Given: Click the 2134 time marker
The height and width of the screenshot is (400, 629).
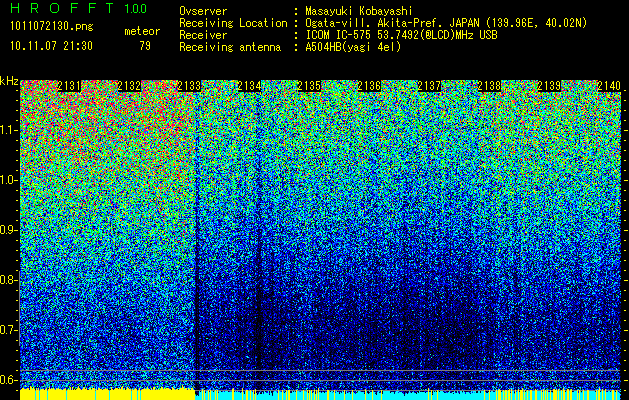Looking at the screenshot, I should (249, 86).
